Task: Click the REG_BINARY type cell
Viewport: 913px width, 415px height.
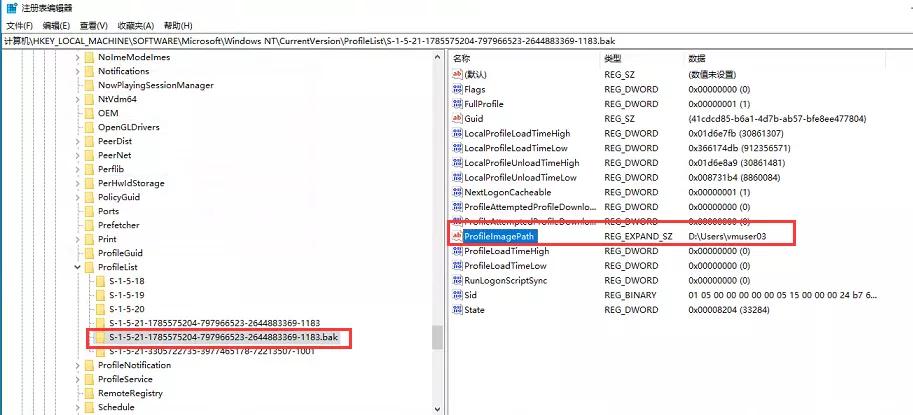Action: (630, 295)
